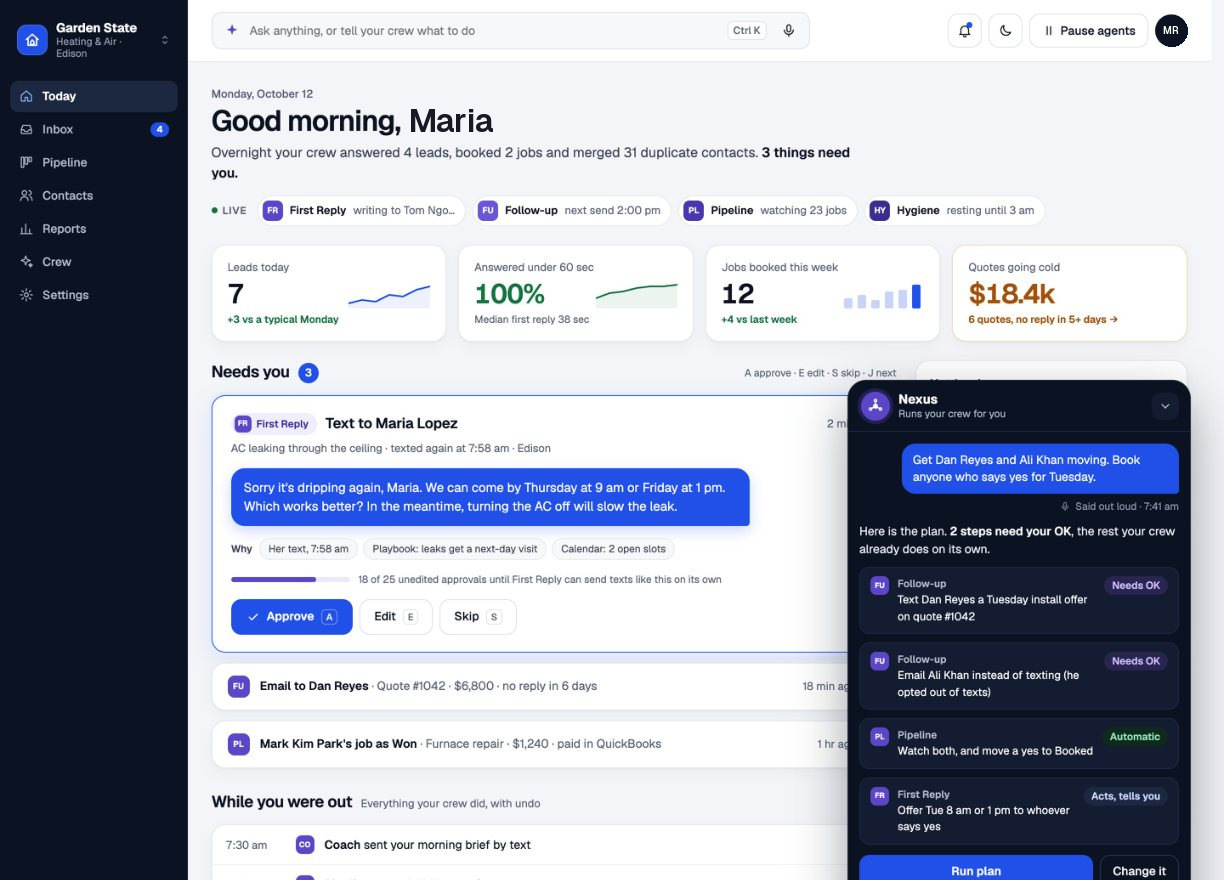Viewport: 1224px width, 880px height.
Task: Click the FU badge beside Email to Dan Reyes
Action: coord(238,686)
